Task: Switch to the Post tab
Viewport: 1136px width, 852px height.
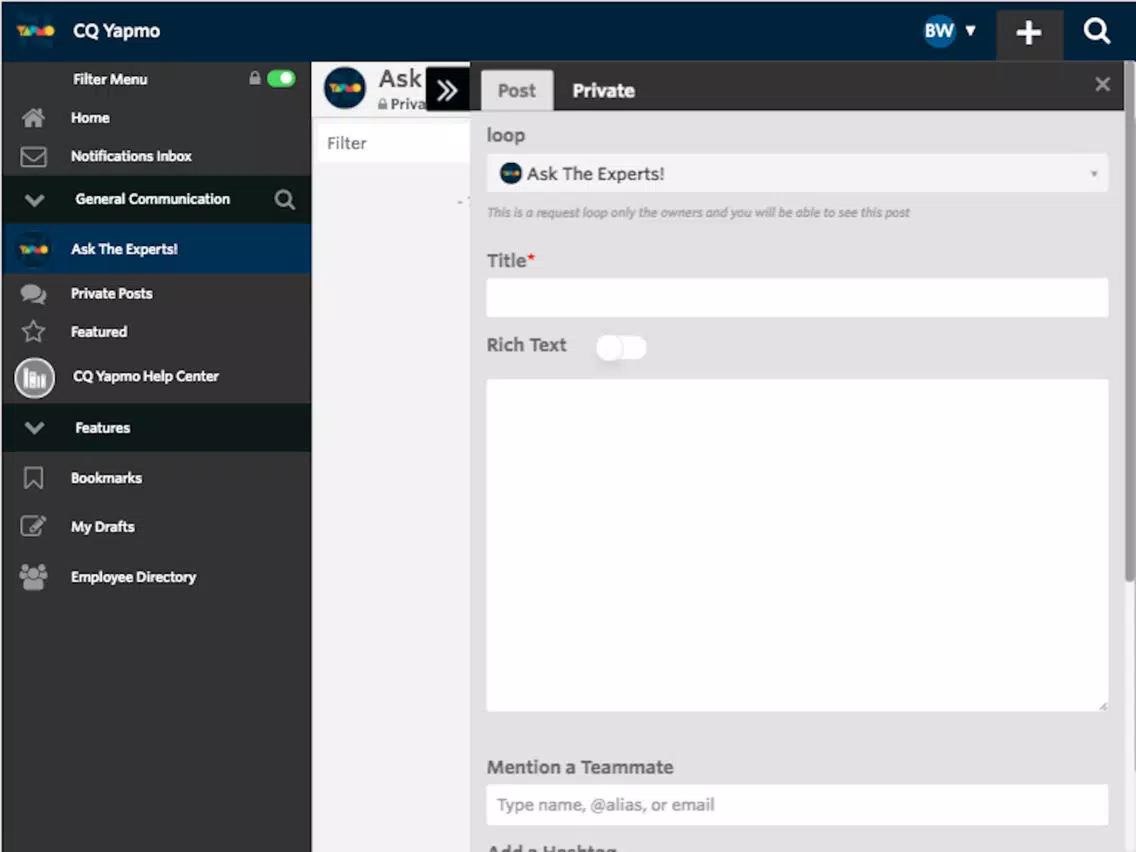Action: coord(517,91)
